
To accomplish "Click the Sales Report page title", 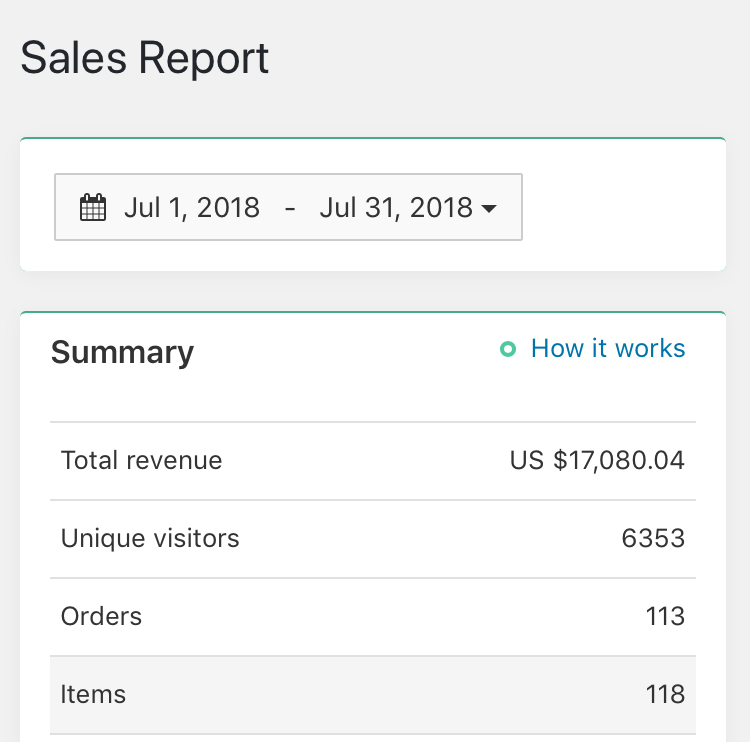I will (145, 58).
